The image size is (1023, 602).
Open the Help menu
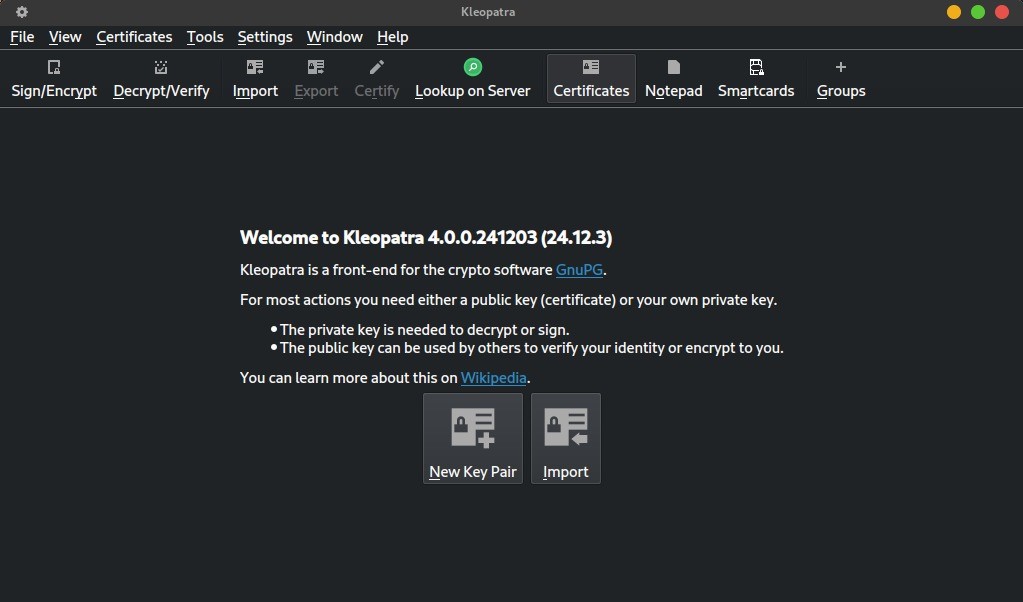392,37
